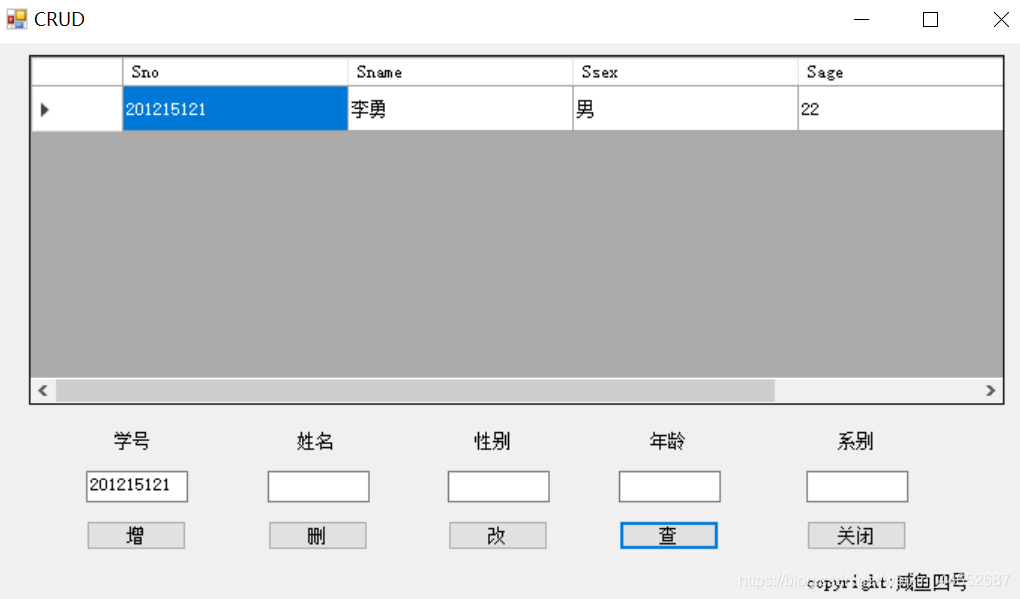Click the 查 (query) button
This screenshot has width=1020, height=599.
click(x=669, y=535)
